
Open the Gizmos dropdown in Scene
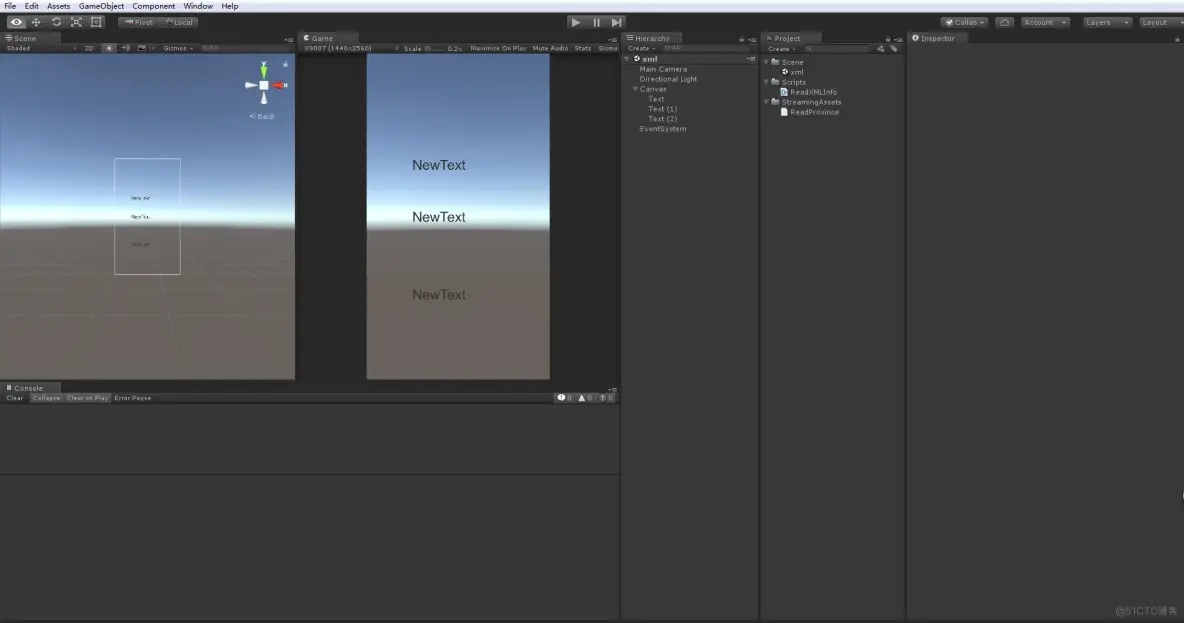pos(178,48)
